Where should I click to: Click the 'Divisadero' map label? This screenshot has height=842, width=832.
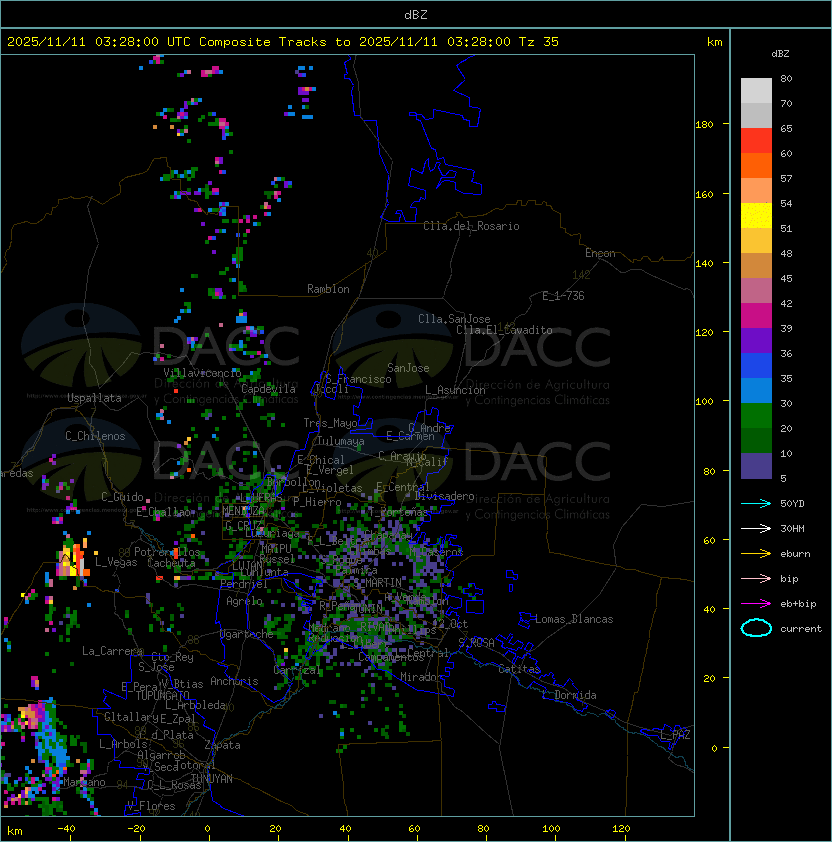445,496
